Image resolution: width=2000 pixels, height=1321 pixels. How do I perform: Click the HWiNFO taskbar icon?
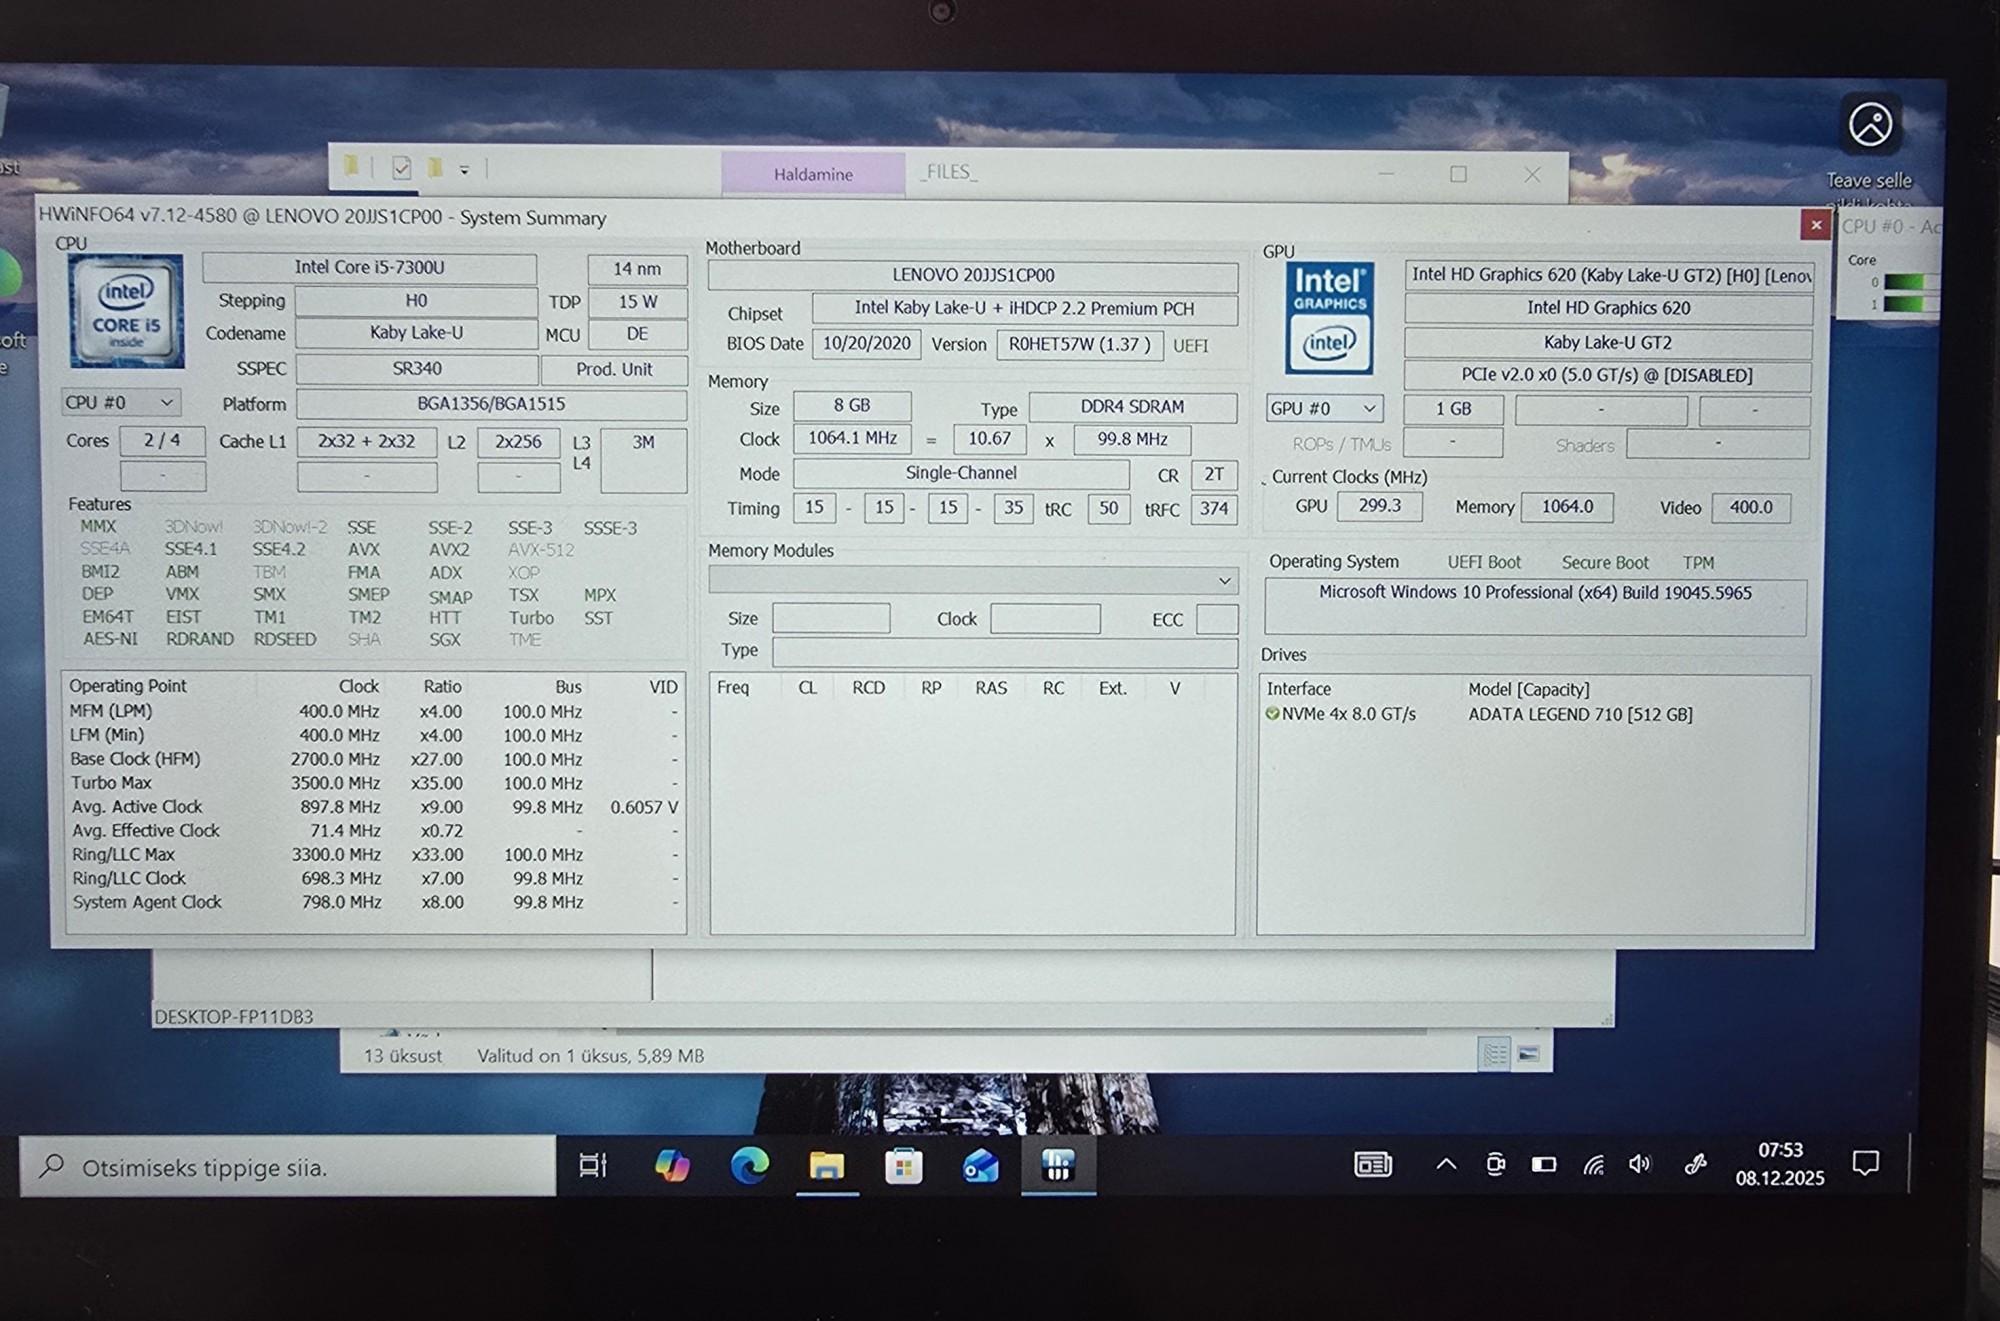point(1058,1165)
